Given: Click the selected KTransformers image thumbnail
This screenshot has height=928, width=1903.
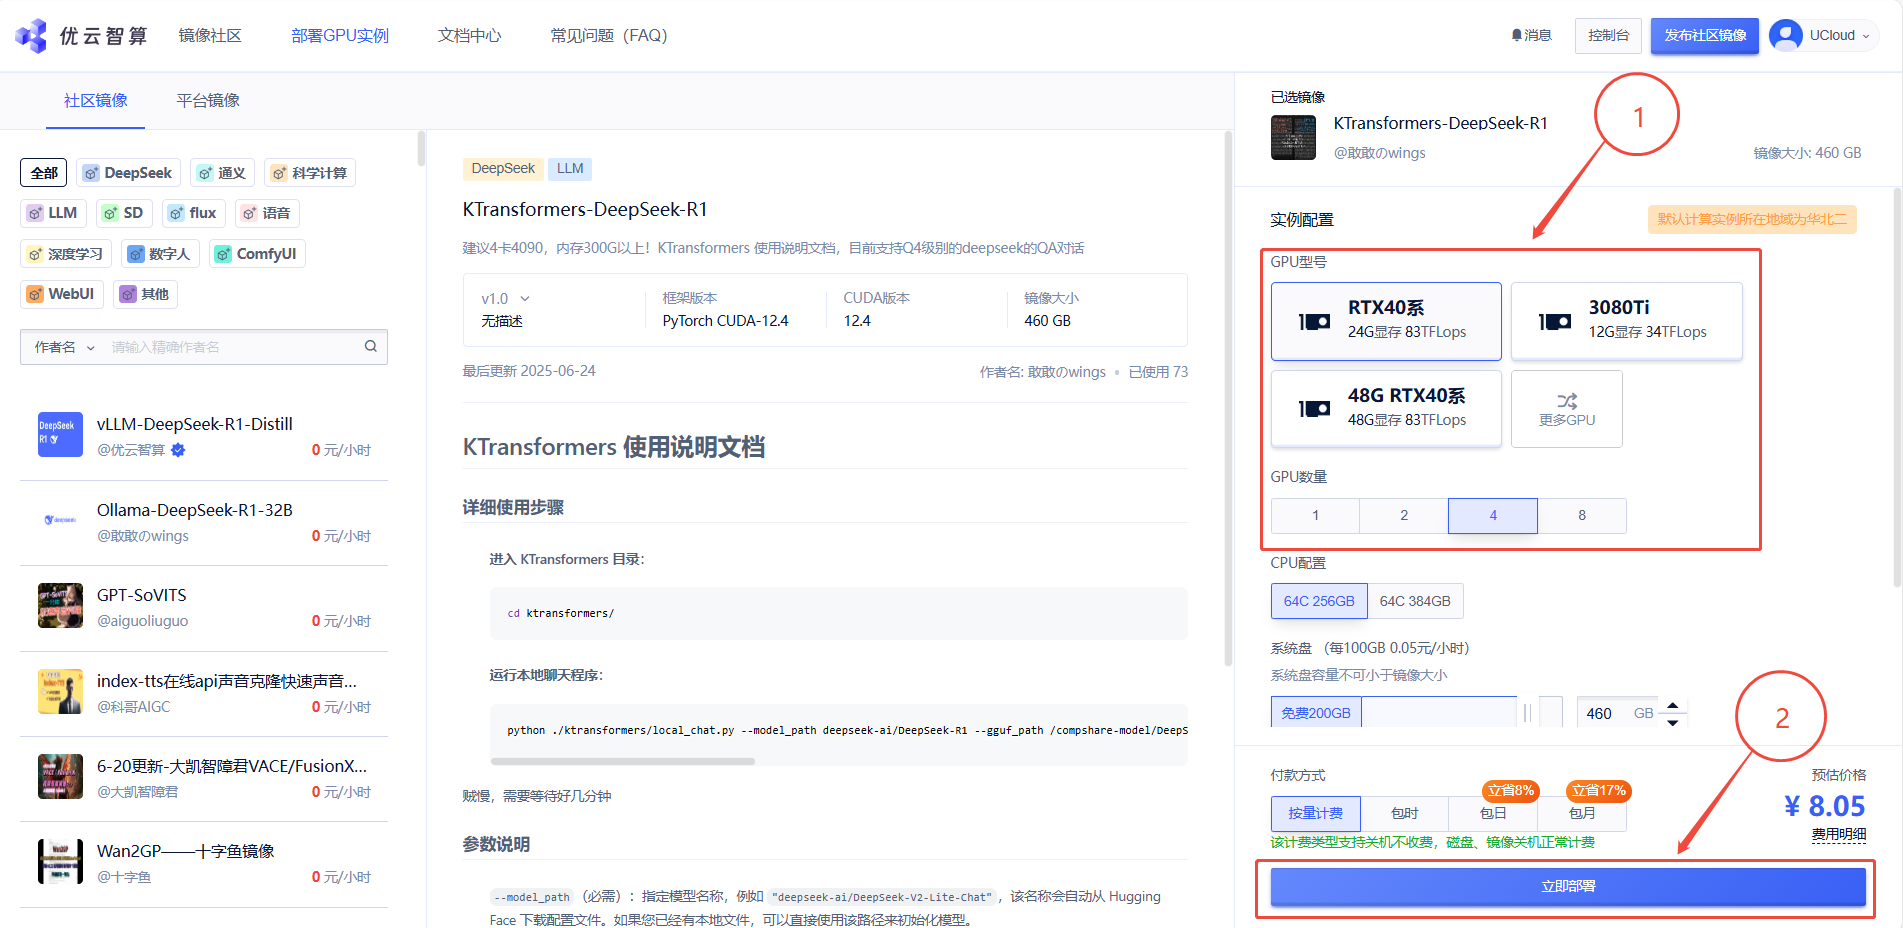Looking at the screenshot, I should coord(1293,137).
